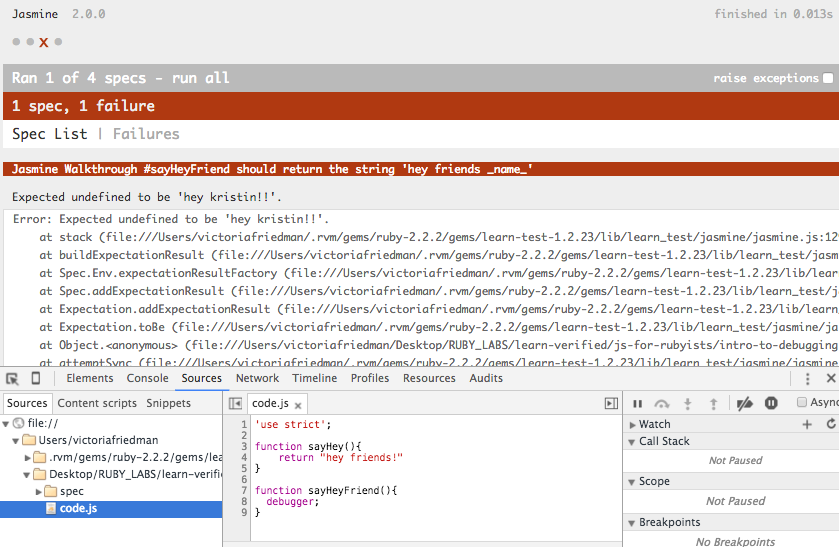Open the Profiles tab
Screen dimensions: 839x547
[370, 378]
